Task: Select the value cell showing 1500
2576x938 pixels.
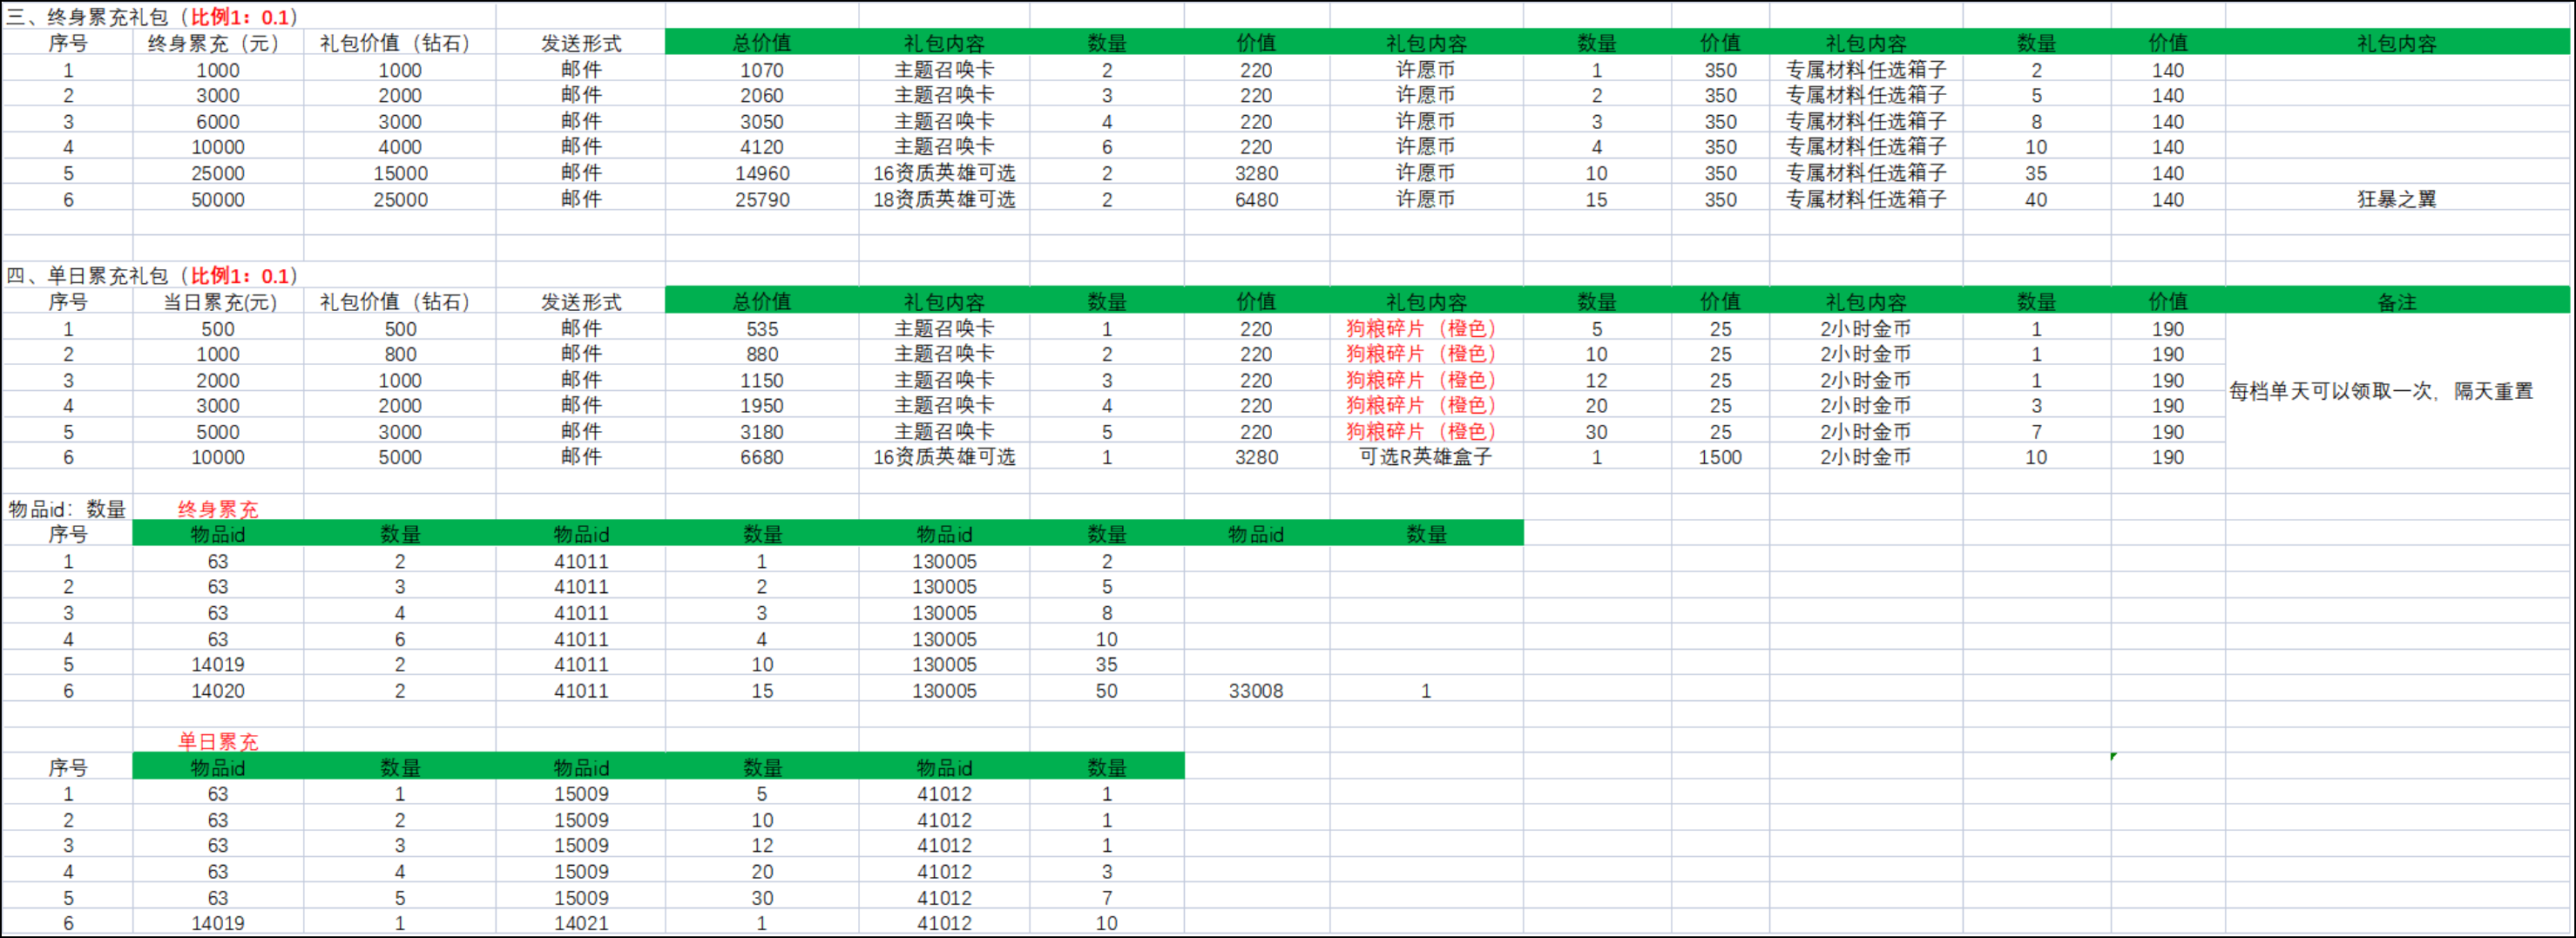Action: coord(1719,457)
